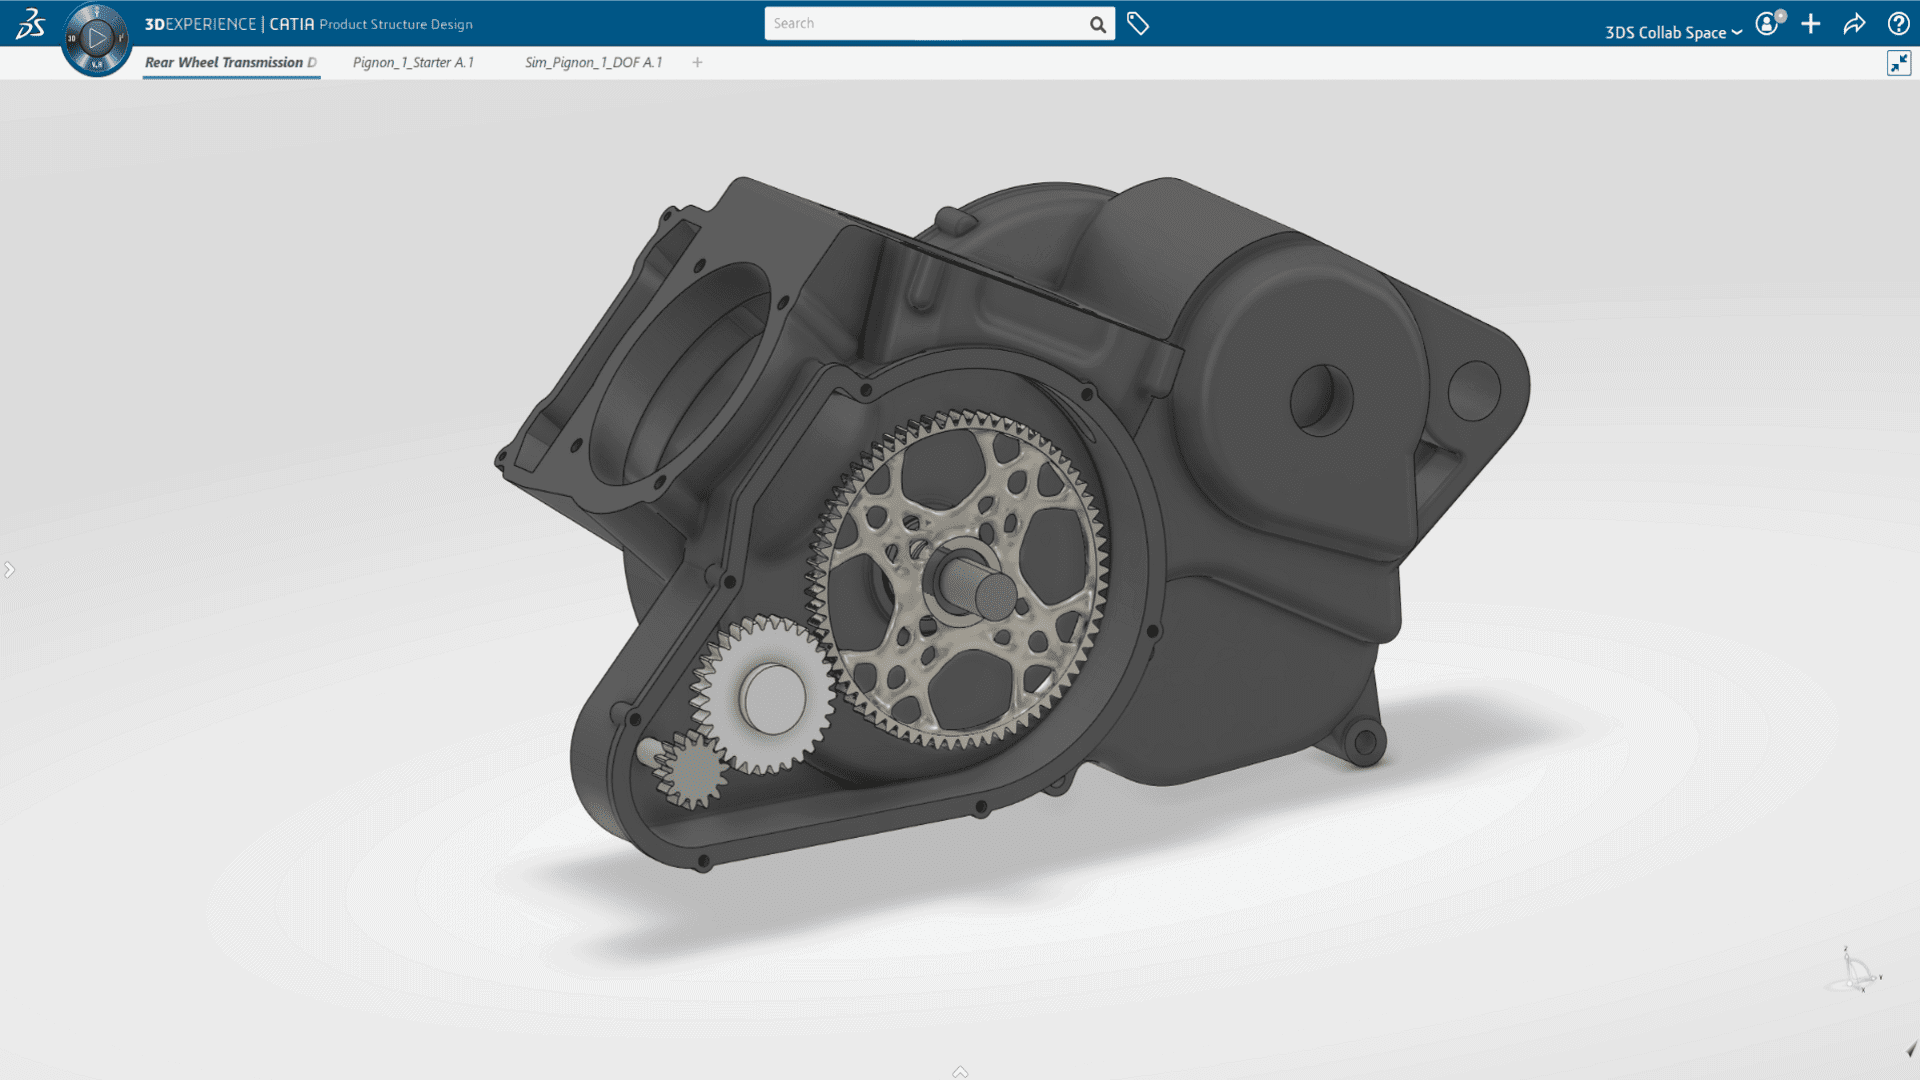Click the Search magnifier icon
The image size is (1920, 1080).
tap(1097, 22)
